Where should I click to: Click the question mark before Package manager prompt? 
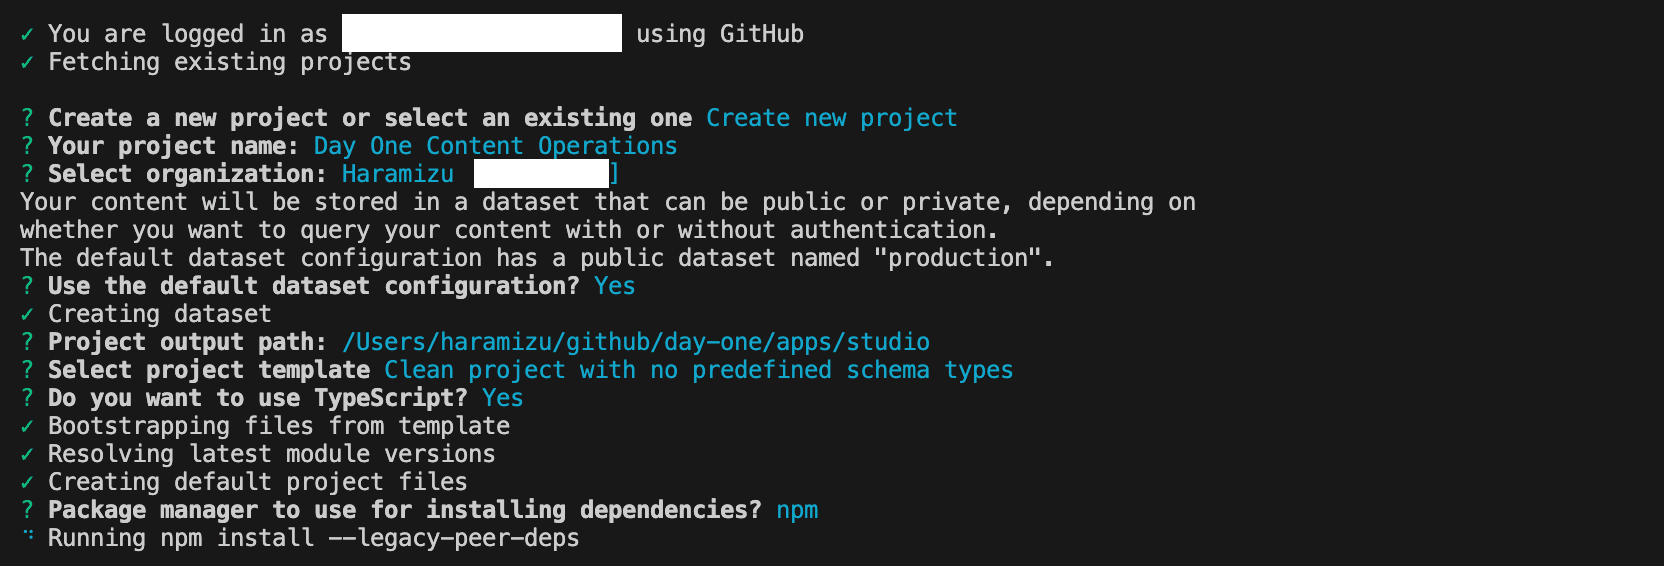click(x=27, y=511)
